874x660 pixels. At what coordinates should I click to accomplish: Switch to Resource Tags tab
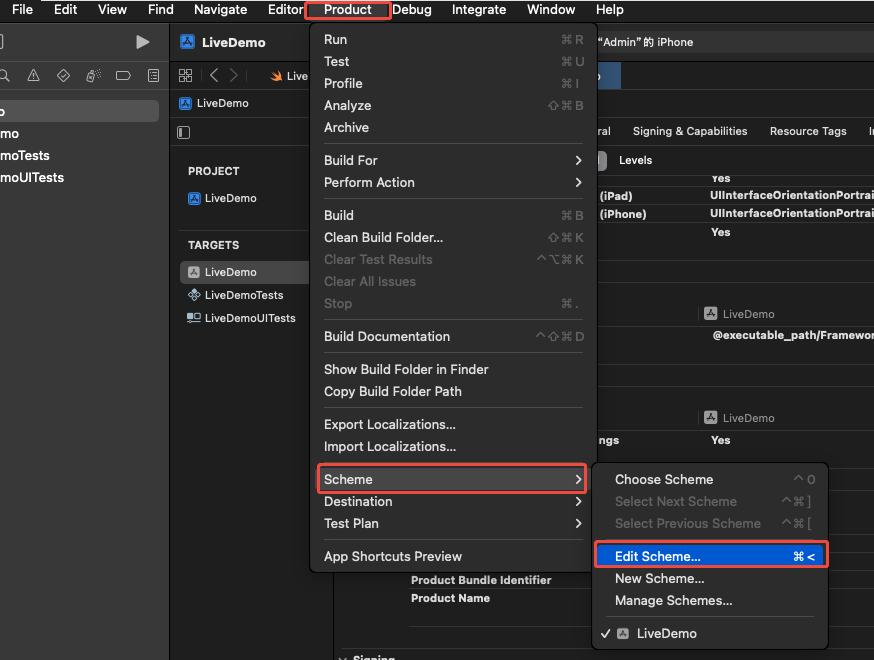click(808, 131)
